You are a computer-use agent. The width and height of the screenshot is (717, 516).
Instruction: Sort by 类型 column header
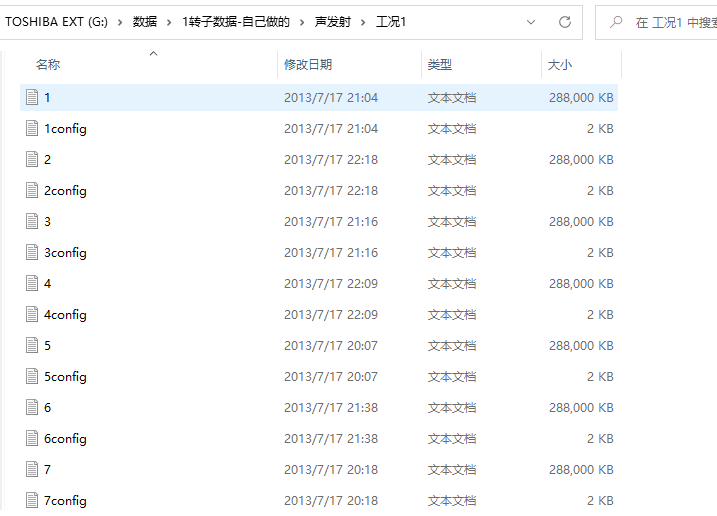(440, 65)
